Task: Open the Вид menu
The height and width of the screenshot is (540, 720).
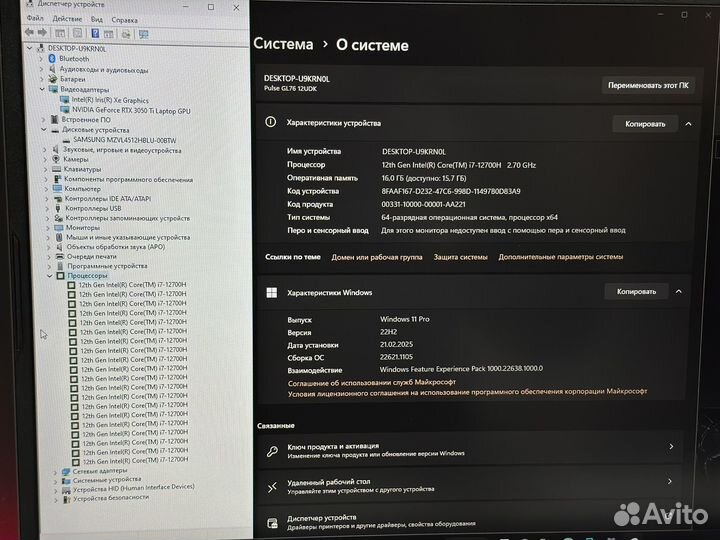Action: coord(96,19)
